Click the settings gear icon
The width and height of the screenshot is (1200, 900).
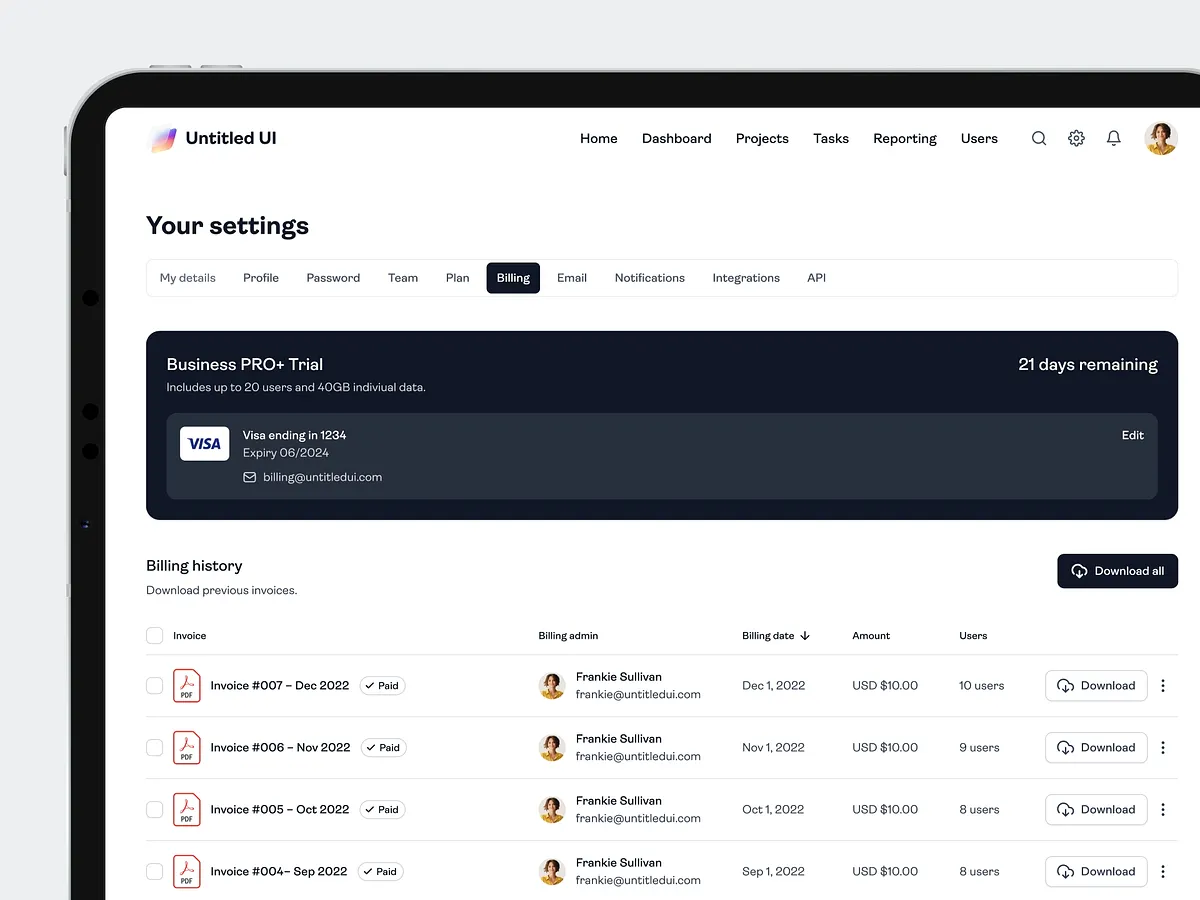(x=1076, y=138)
